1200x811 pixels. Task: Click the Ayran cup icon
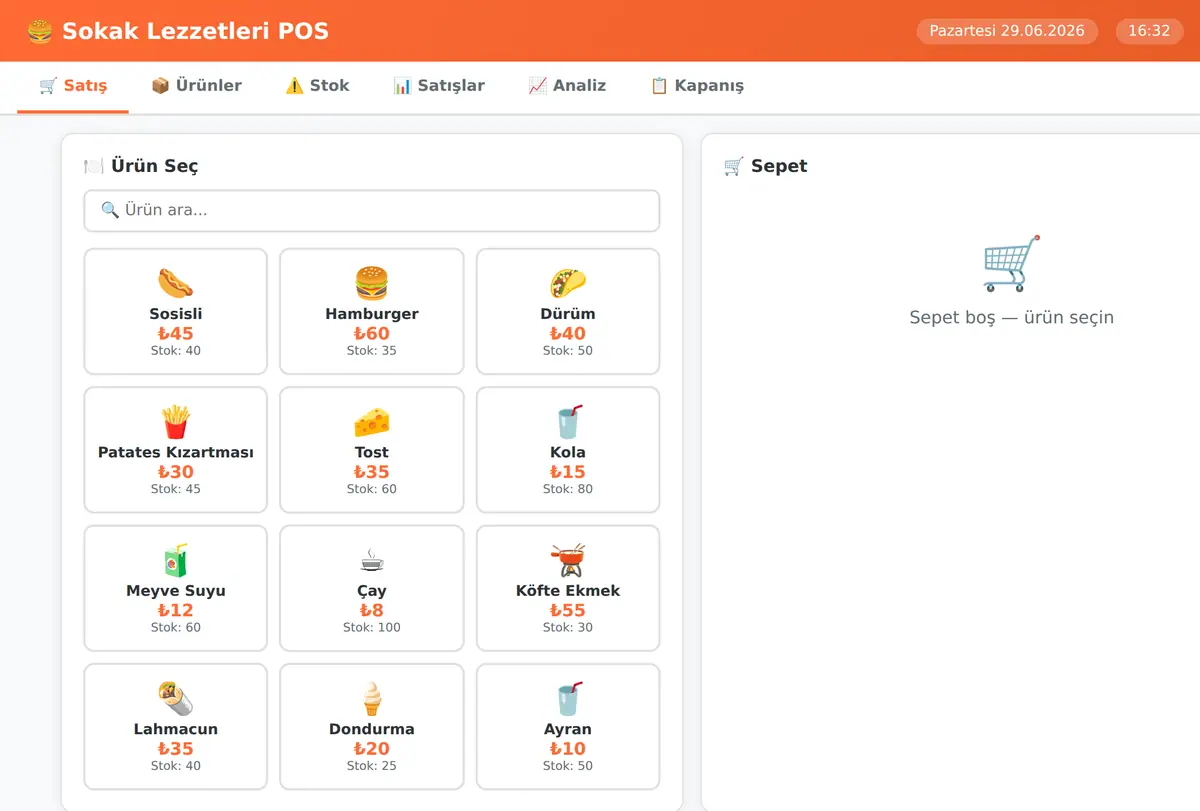pyautogui.click(x=568, y=698)
